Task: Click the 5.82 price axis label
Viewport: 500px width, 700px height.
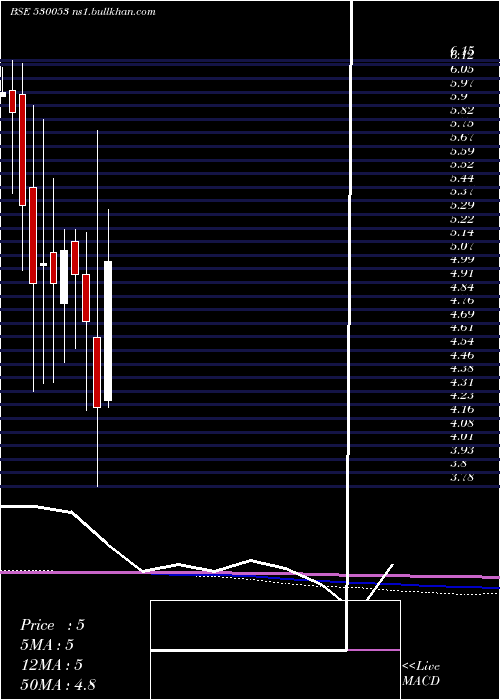Action: [x=462, y=110]
